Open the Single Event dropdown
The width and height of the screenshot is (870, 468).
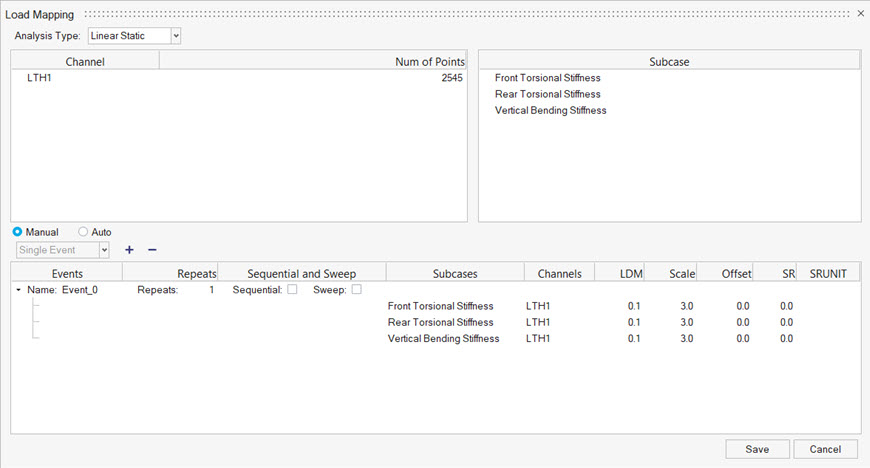[x=63, y=250]
